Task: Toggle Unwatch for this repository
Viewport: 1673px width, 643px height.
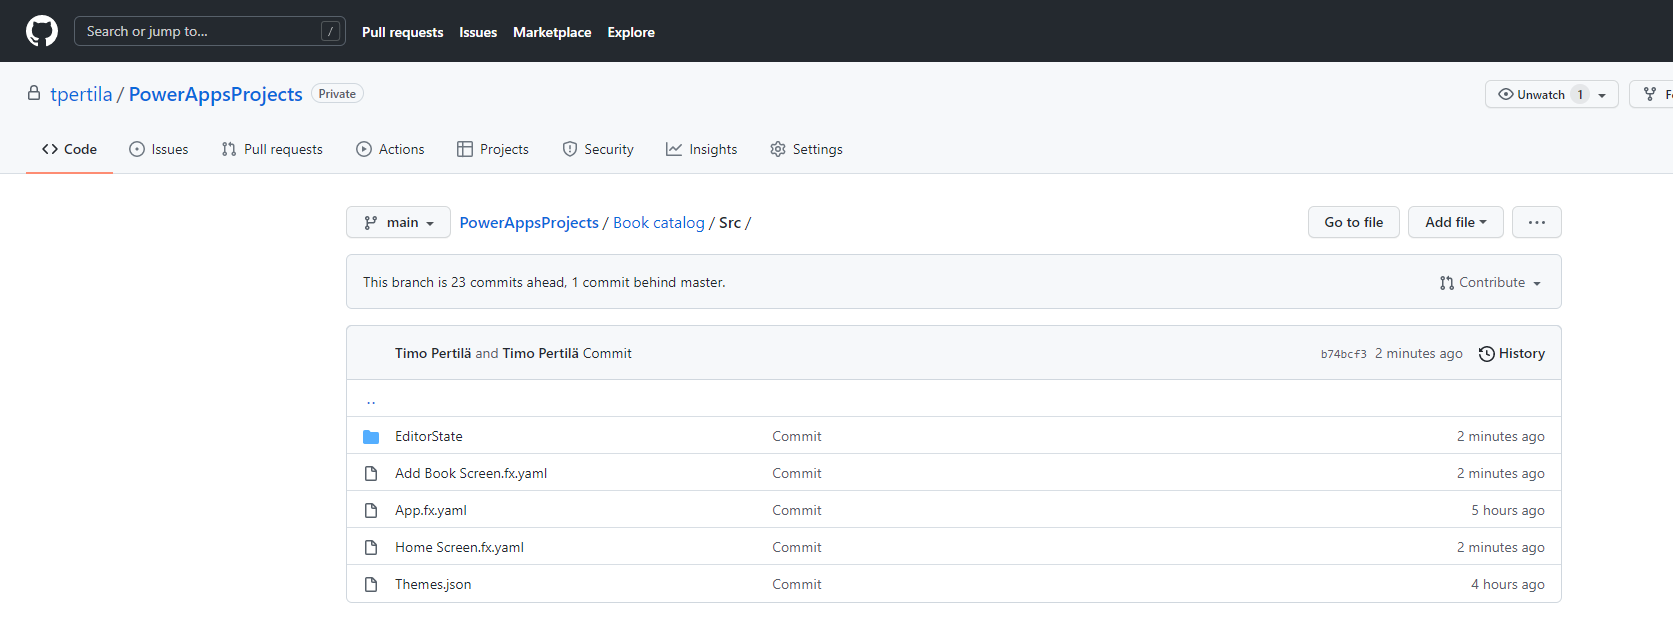Action: [1540, 95]
